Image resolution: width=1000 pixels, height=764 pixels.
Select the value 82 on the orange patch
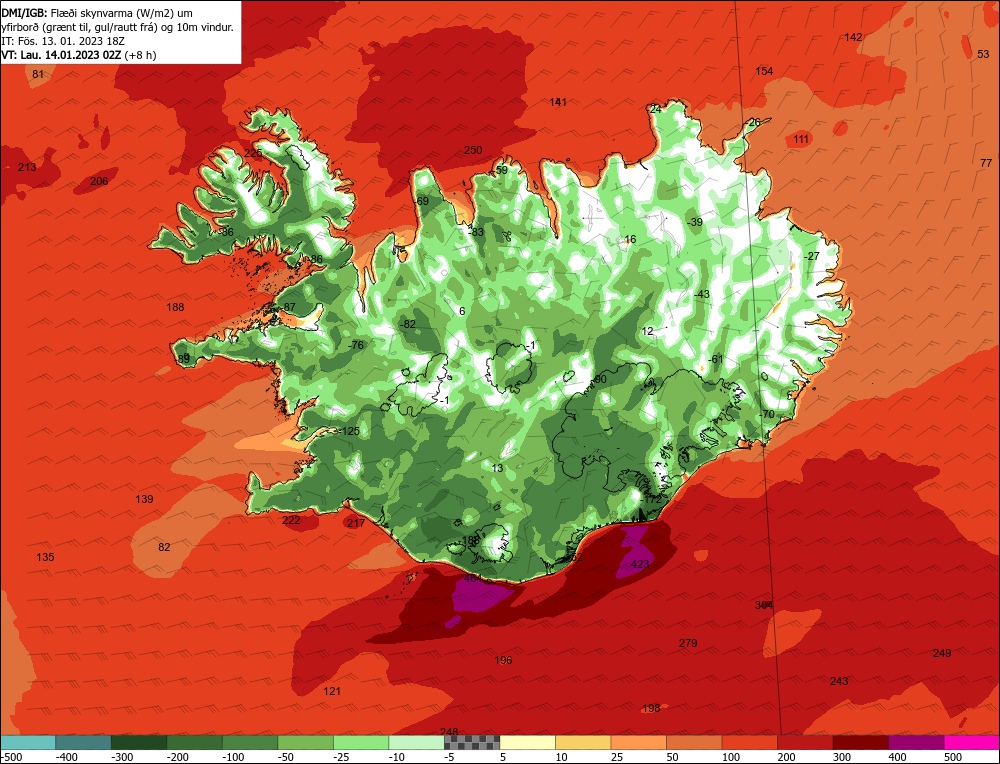pyautogui.click(x=164, y=547)
